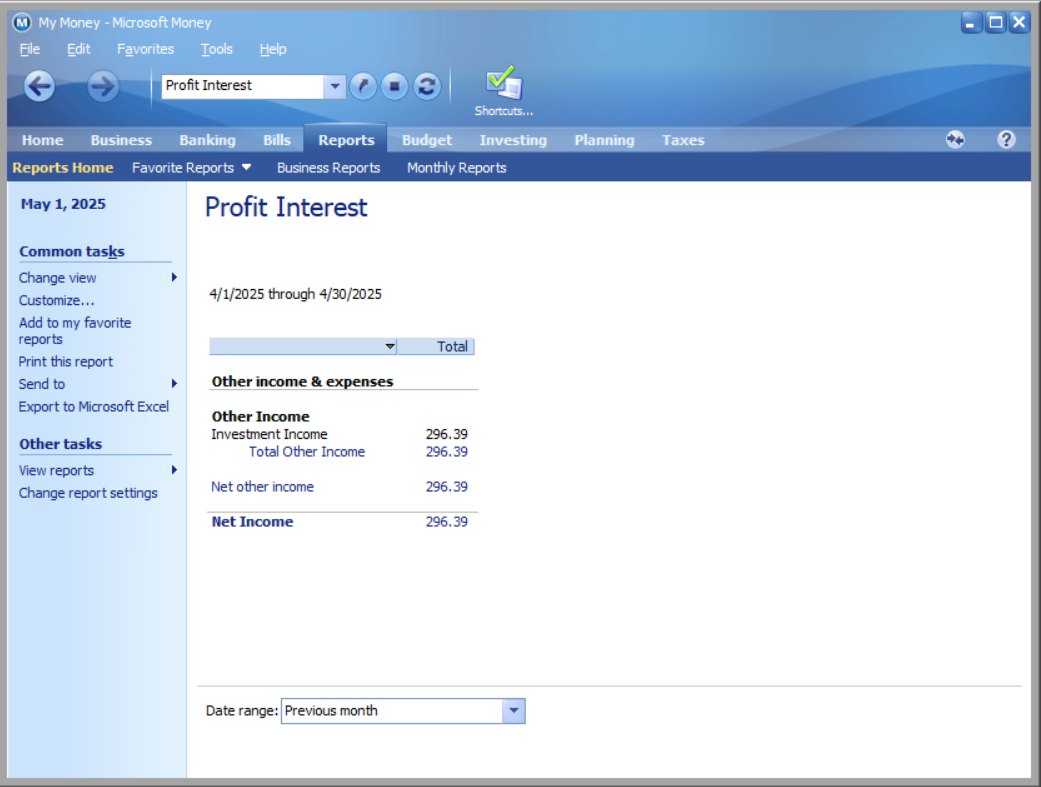Click the Net Income row label
The height and width of the screenshot is (787, 1041).
pos(252,522)
